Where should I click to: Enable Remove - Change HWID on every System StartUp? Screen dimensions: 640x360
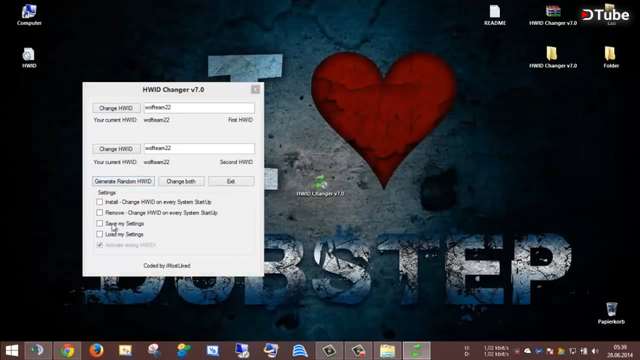[100, 213]
